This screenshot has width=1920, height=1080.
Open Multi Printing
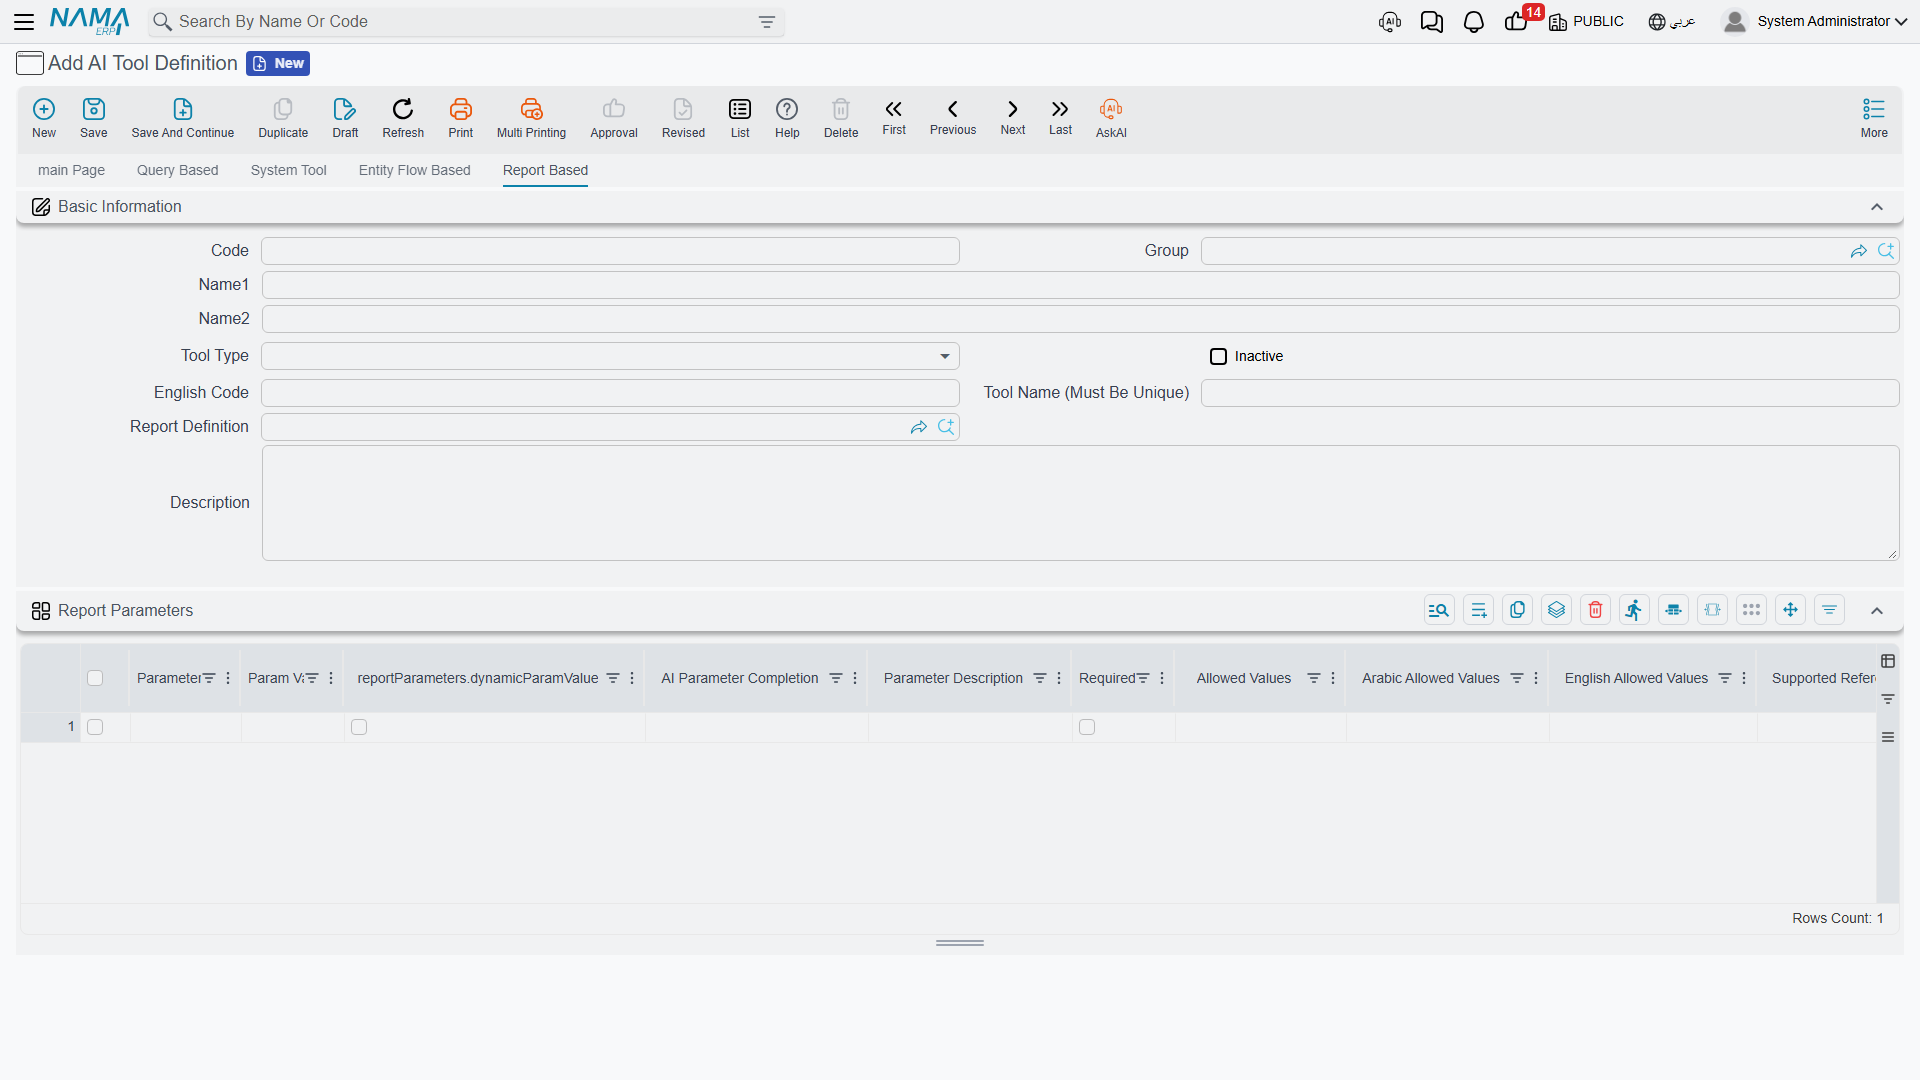tap(531, 118)
